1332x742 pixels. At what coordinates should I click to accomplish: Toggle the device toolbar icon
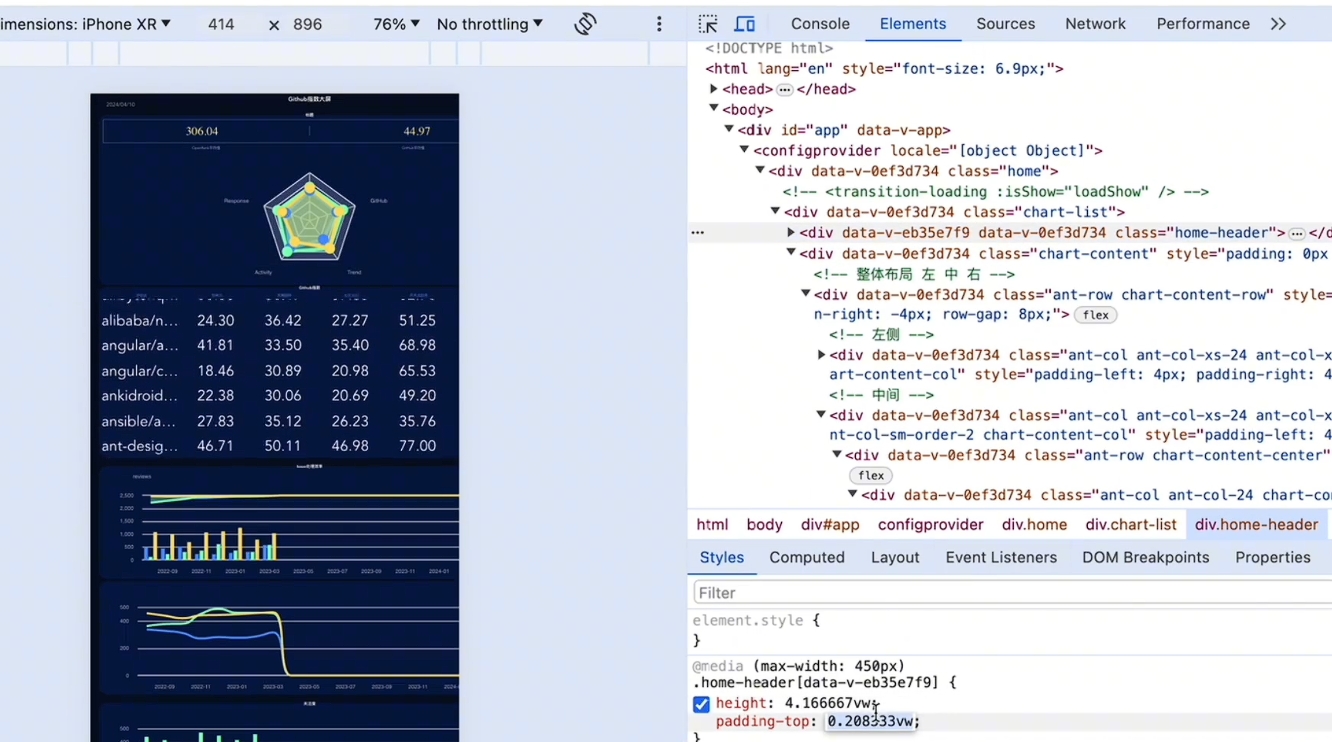pyautogui.click(x=745, y=24)
